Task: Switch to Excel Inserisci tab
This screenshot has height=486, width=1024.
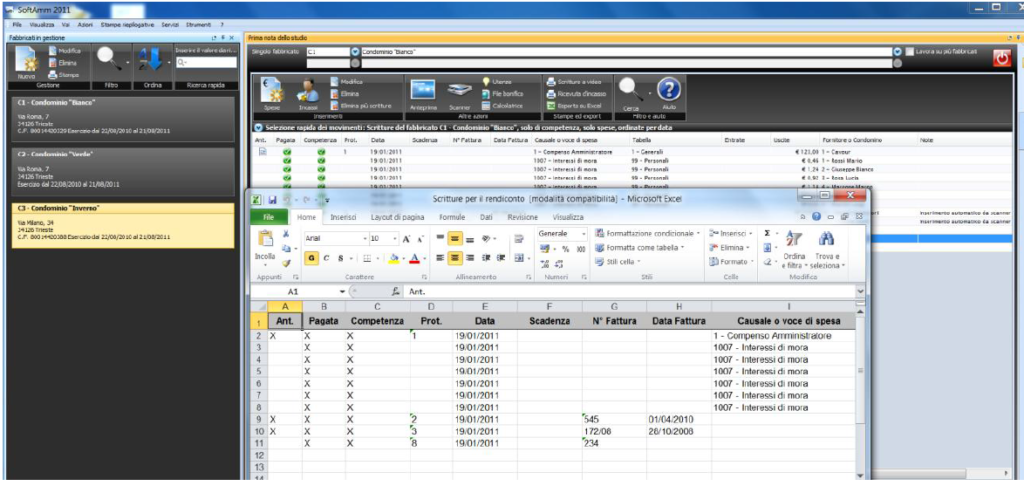Action: pos(343,217)
